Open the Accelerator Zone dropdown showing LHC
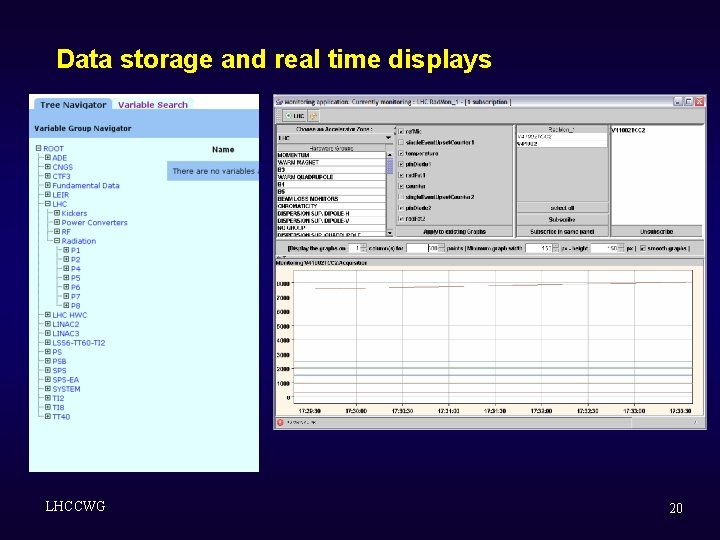 click(x=335, y=138)
